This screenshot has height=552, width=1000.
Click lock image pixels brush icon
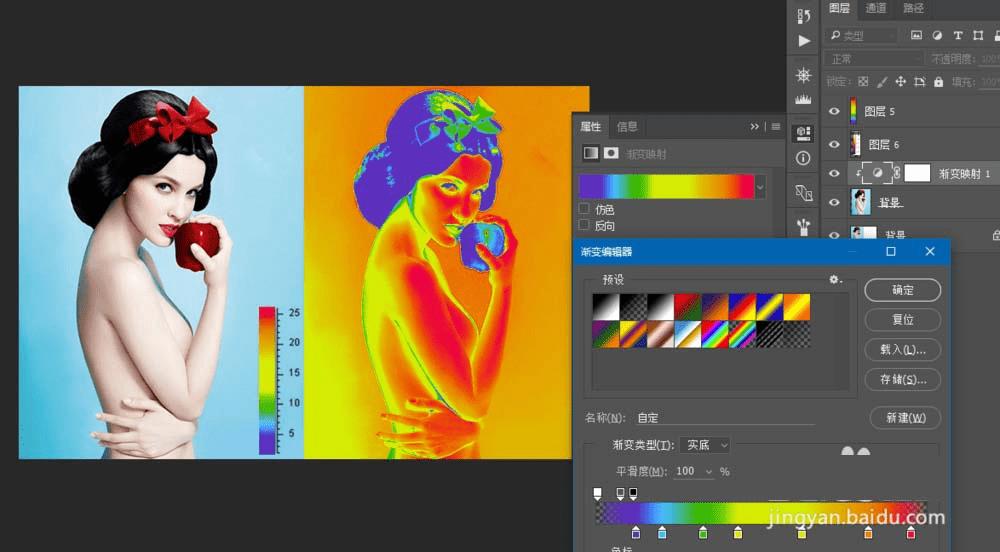[x=881, y=82]
